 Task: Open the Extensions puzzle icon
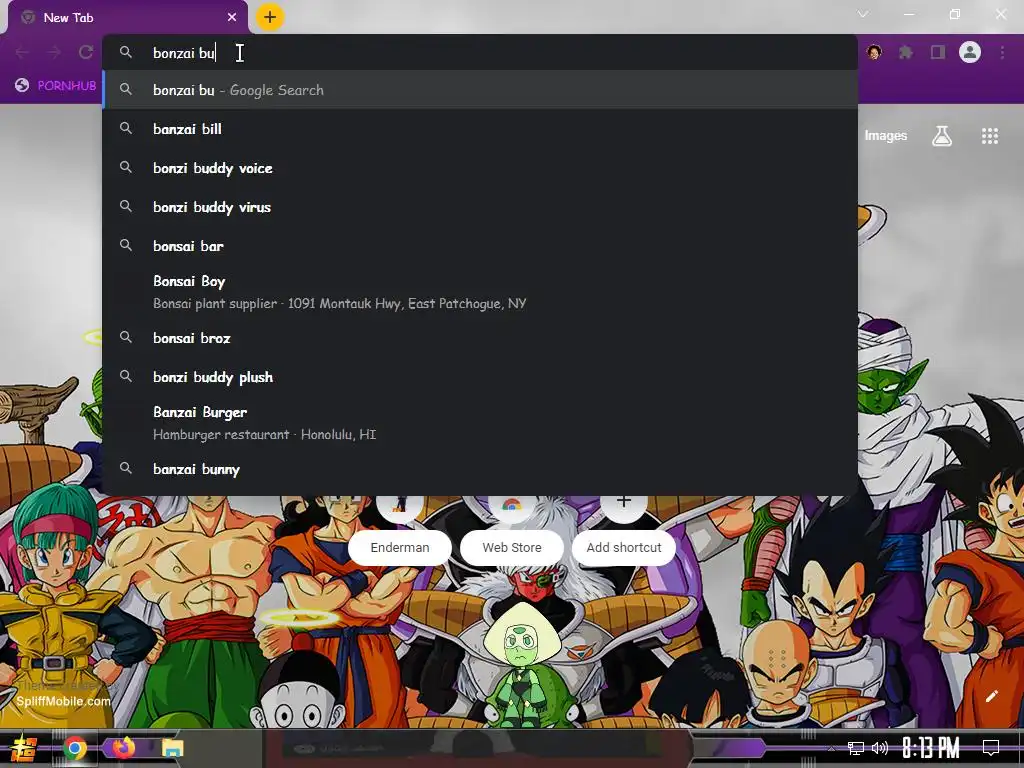click(905, 52)
